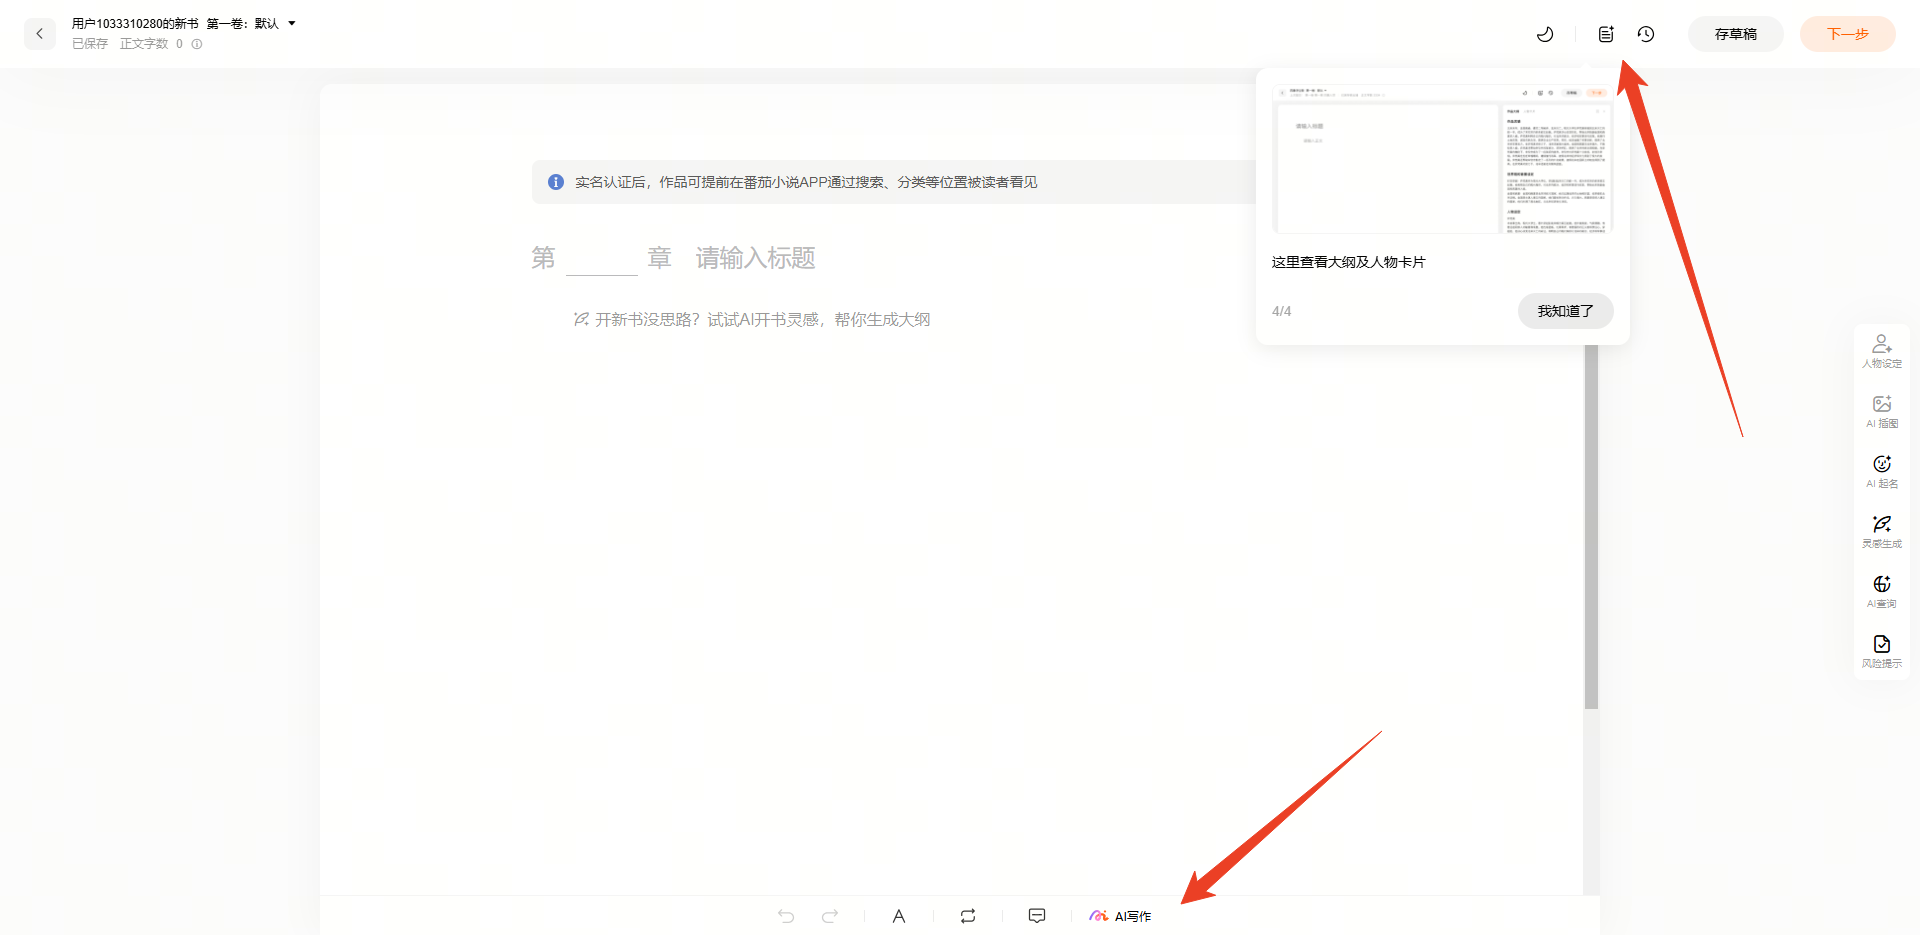Click the 正文字数 word count label
The width and height of the screenshot is (1920, 935).
[x=144, y=44]
